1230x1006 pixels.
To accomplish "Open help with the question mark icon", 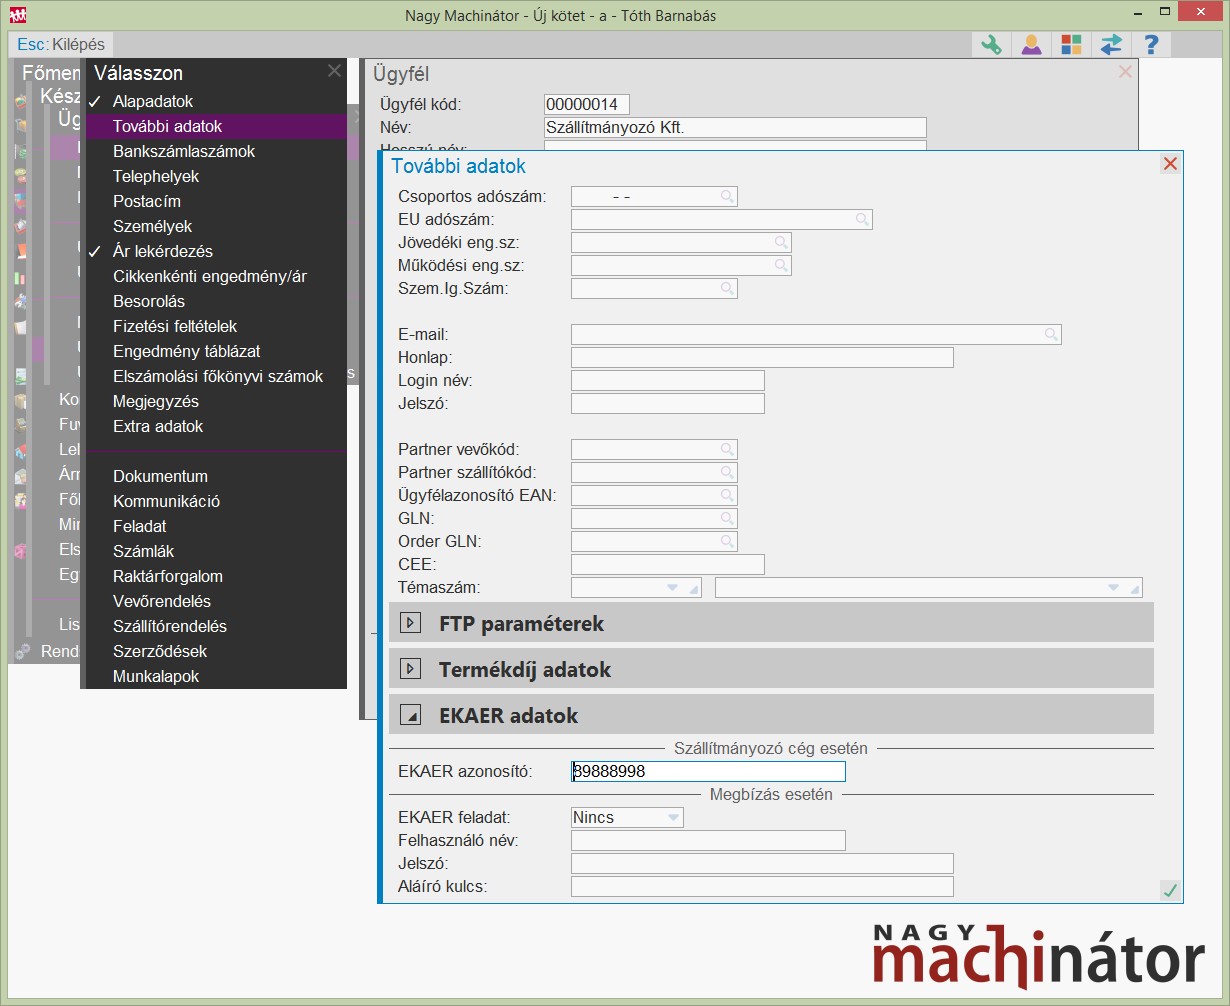I will 1151,45.
